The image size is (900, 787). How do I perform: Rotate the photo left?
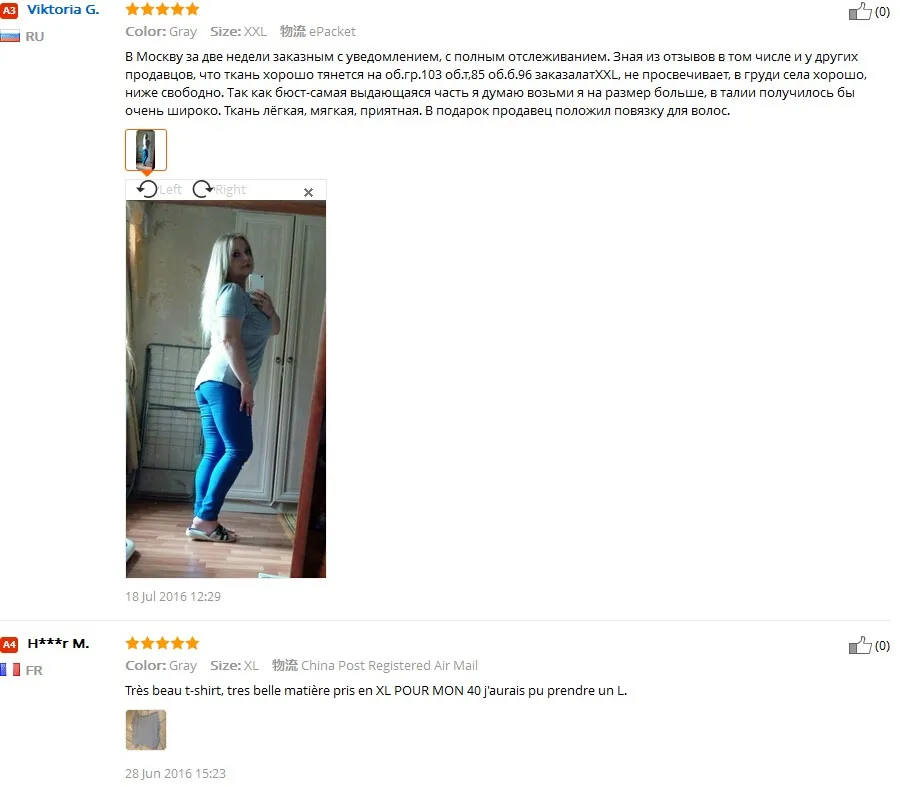148,189
